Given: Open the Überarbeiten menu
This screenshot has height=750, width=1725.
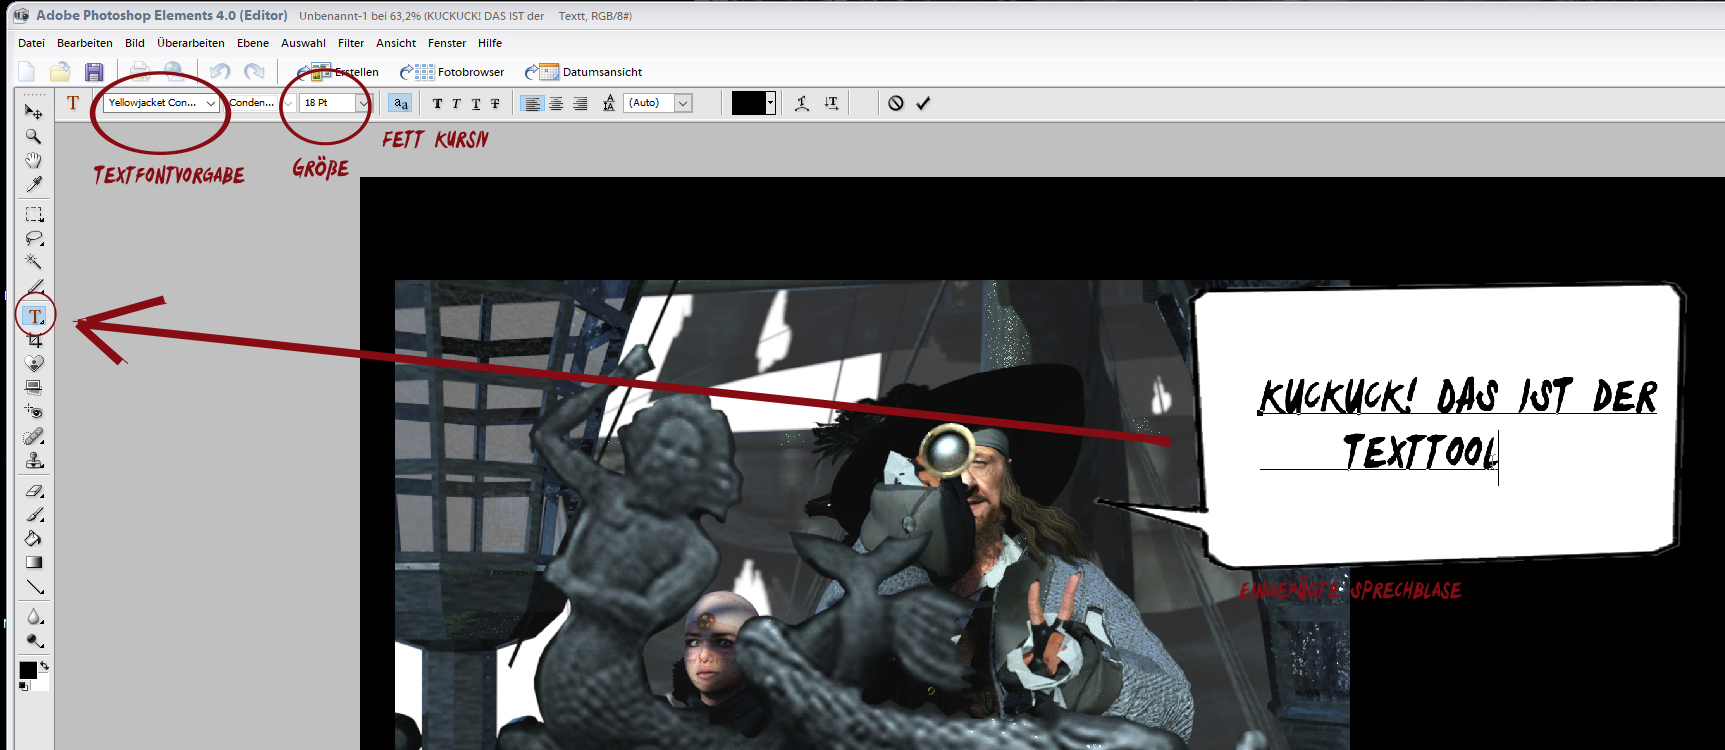Looking at the screenshot, I should [191, 43].
